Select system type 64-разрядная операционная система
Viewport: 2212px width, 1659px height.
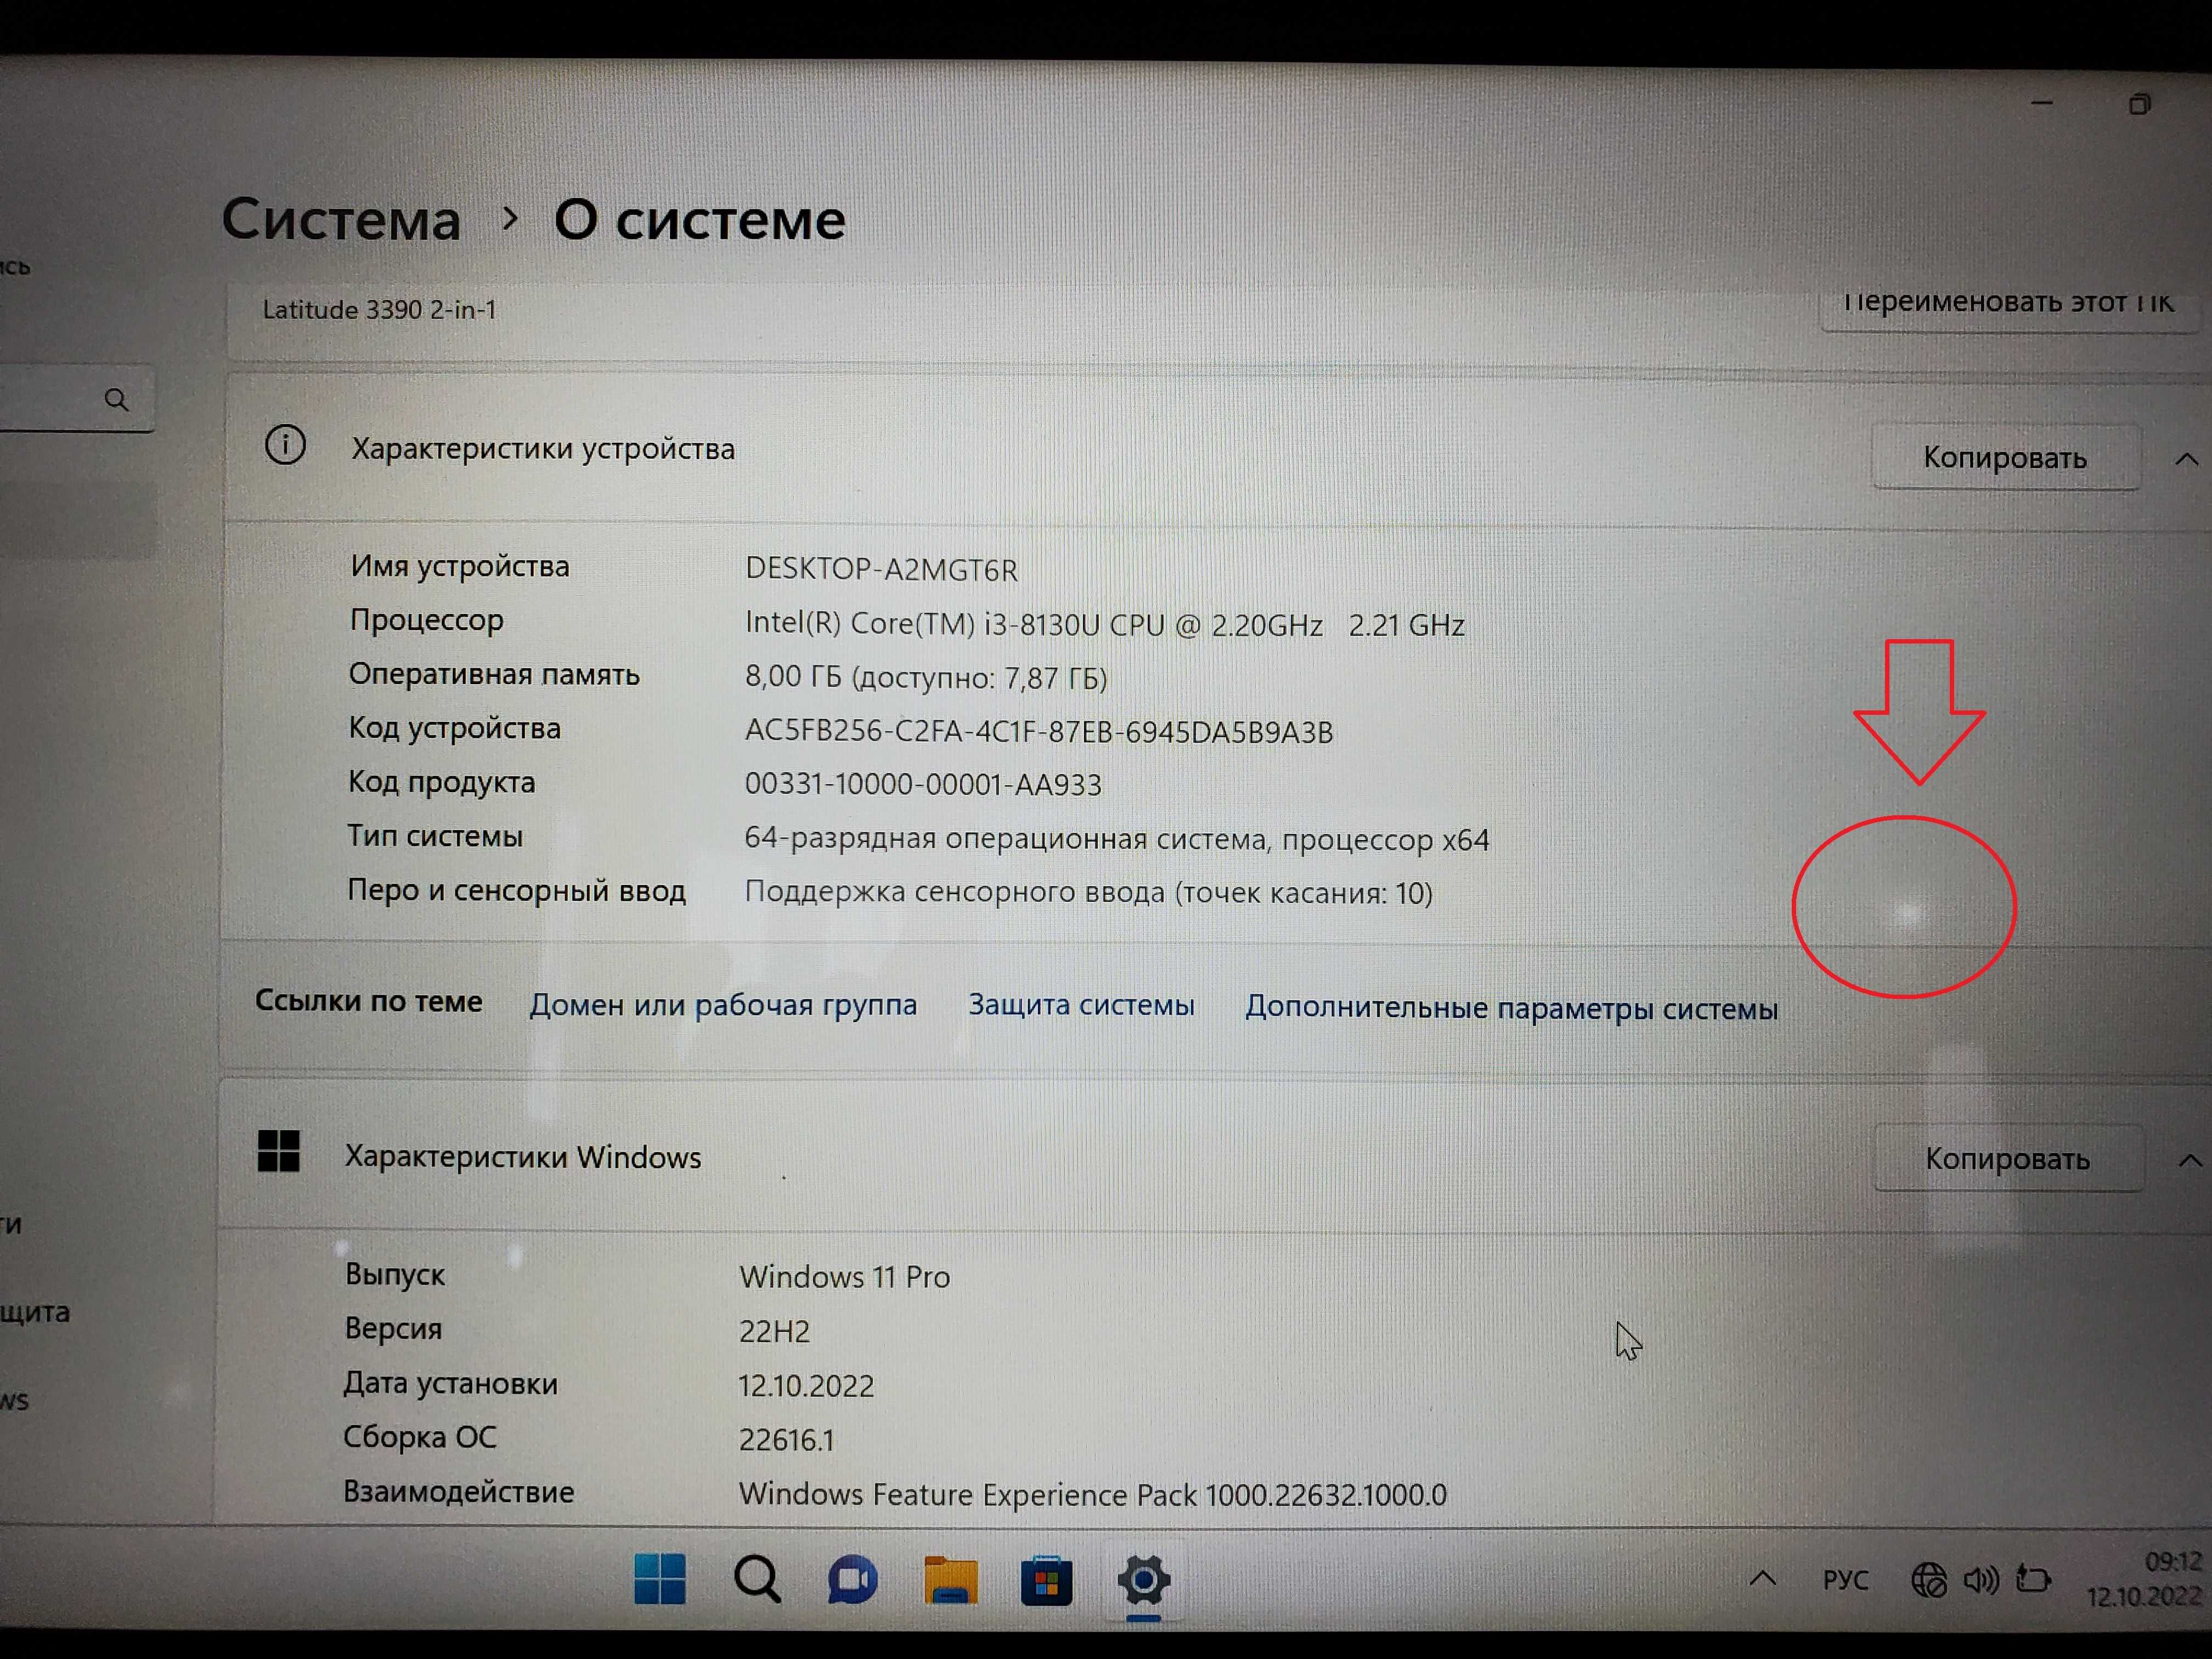pyautogui.click(x=1116, y=839)
